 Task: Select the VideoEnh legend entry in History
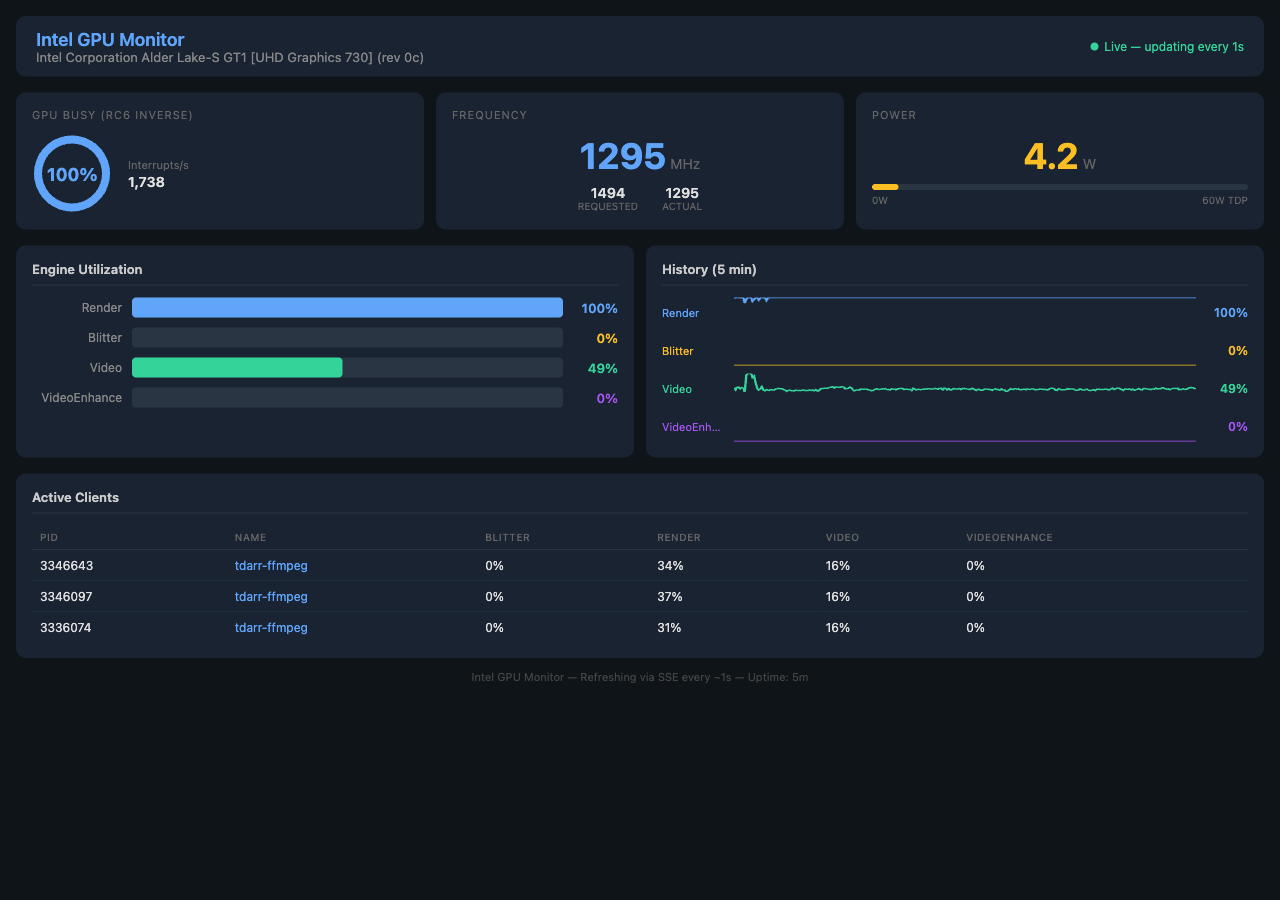click(x=690, y=427)
